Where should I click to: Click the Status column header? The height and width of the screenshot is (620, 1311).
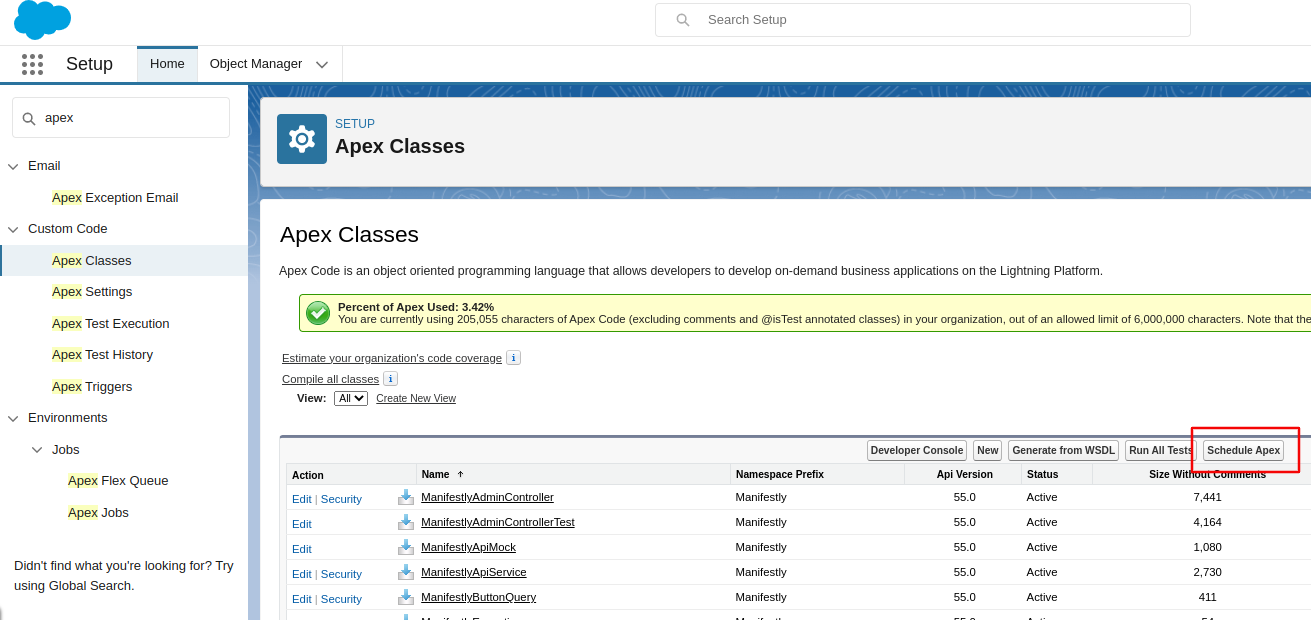(1042, 474)
